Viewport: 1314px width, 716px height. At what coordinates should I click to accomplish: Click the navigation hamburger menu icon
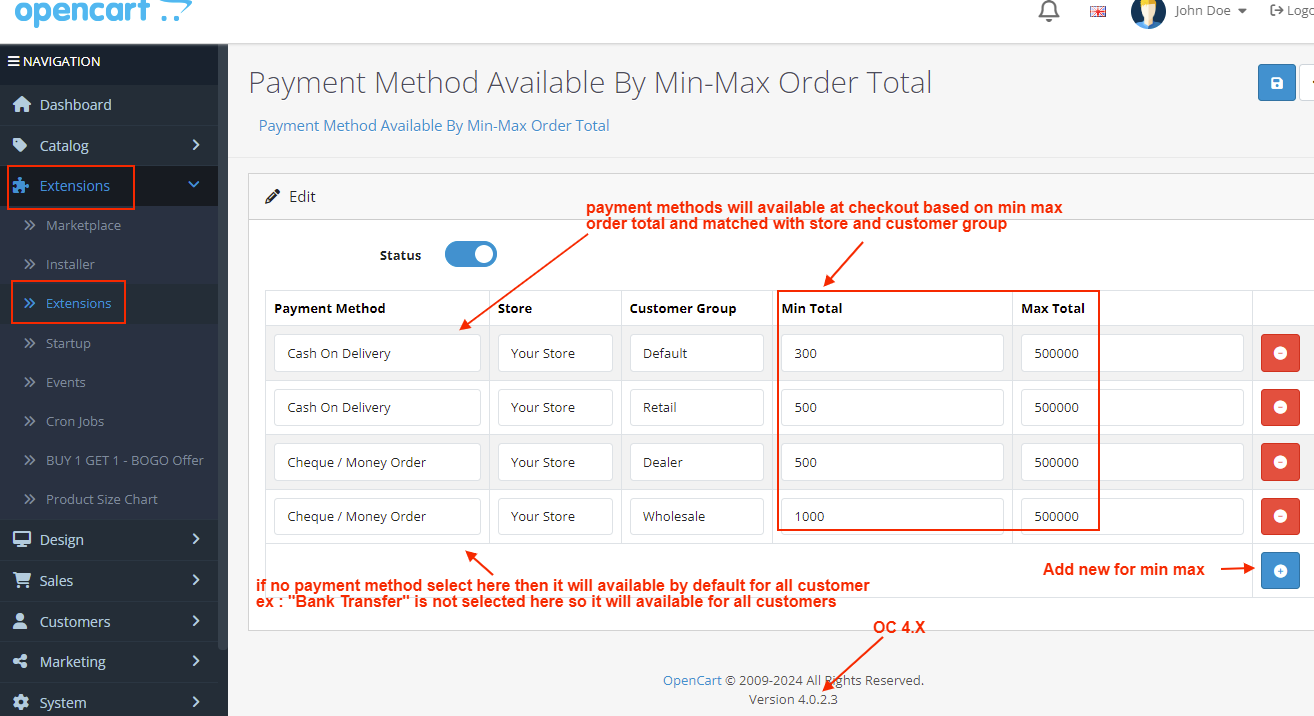click(14, 61)
